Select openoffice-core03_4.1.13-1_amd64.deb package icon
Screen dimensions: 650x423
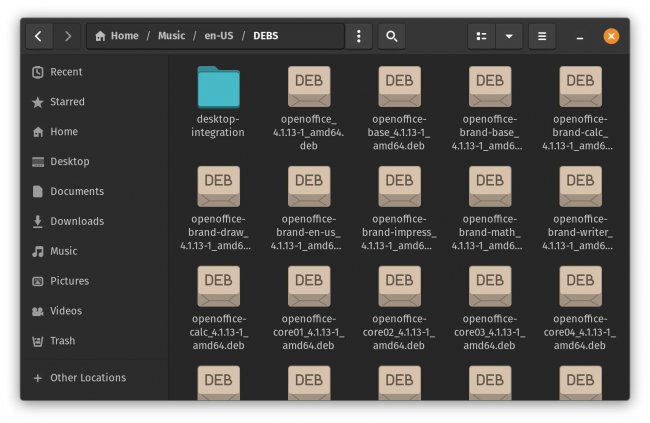tap(490, 287)
